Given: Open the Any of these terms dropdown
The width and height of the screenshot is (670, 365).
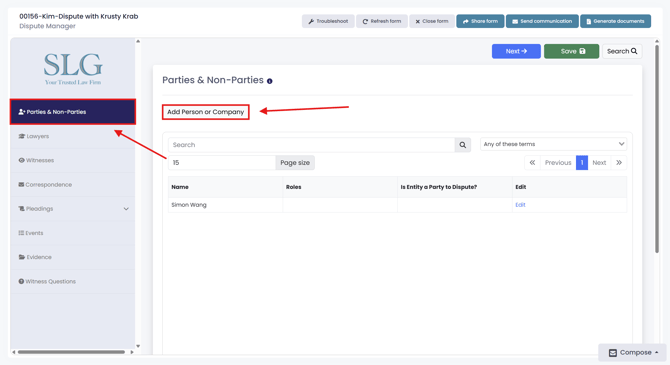Looking at the screenshot, I should tap(554, 144).
